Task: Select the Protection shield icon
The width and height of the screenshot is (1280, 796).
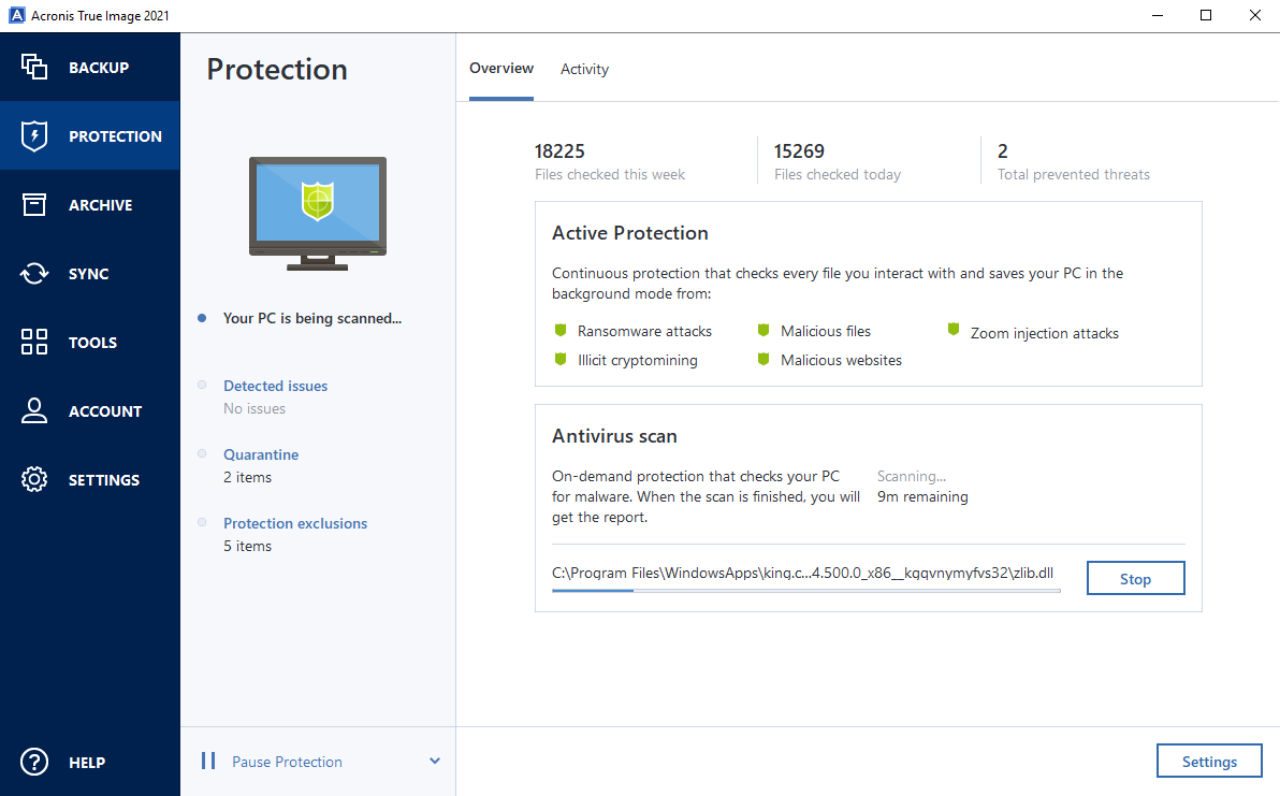Action: click(34, 136)
